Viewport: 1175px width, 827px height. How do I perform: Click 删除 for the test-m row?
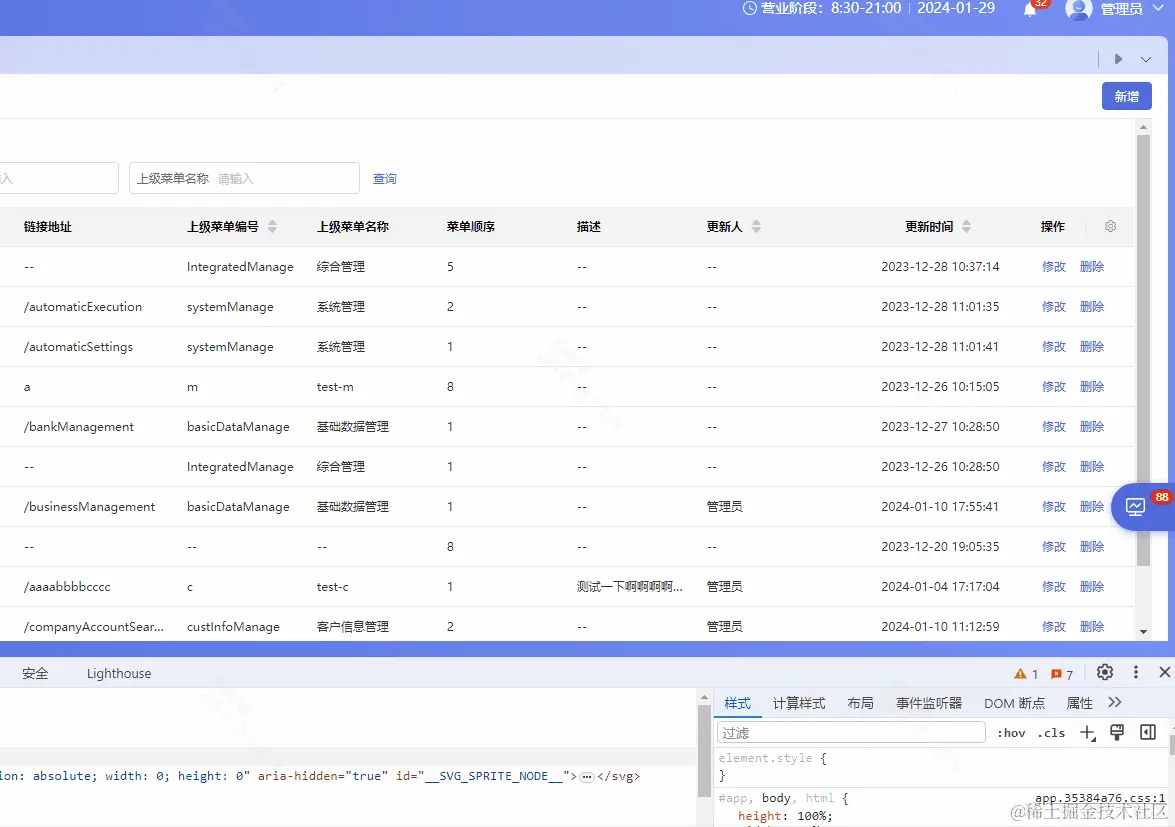pyautogui.click(x=1092, y=387)
